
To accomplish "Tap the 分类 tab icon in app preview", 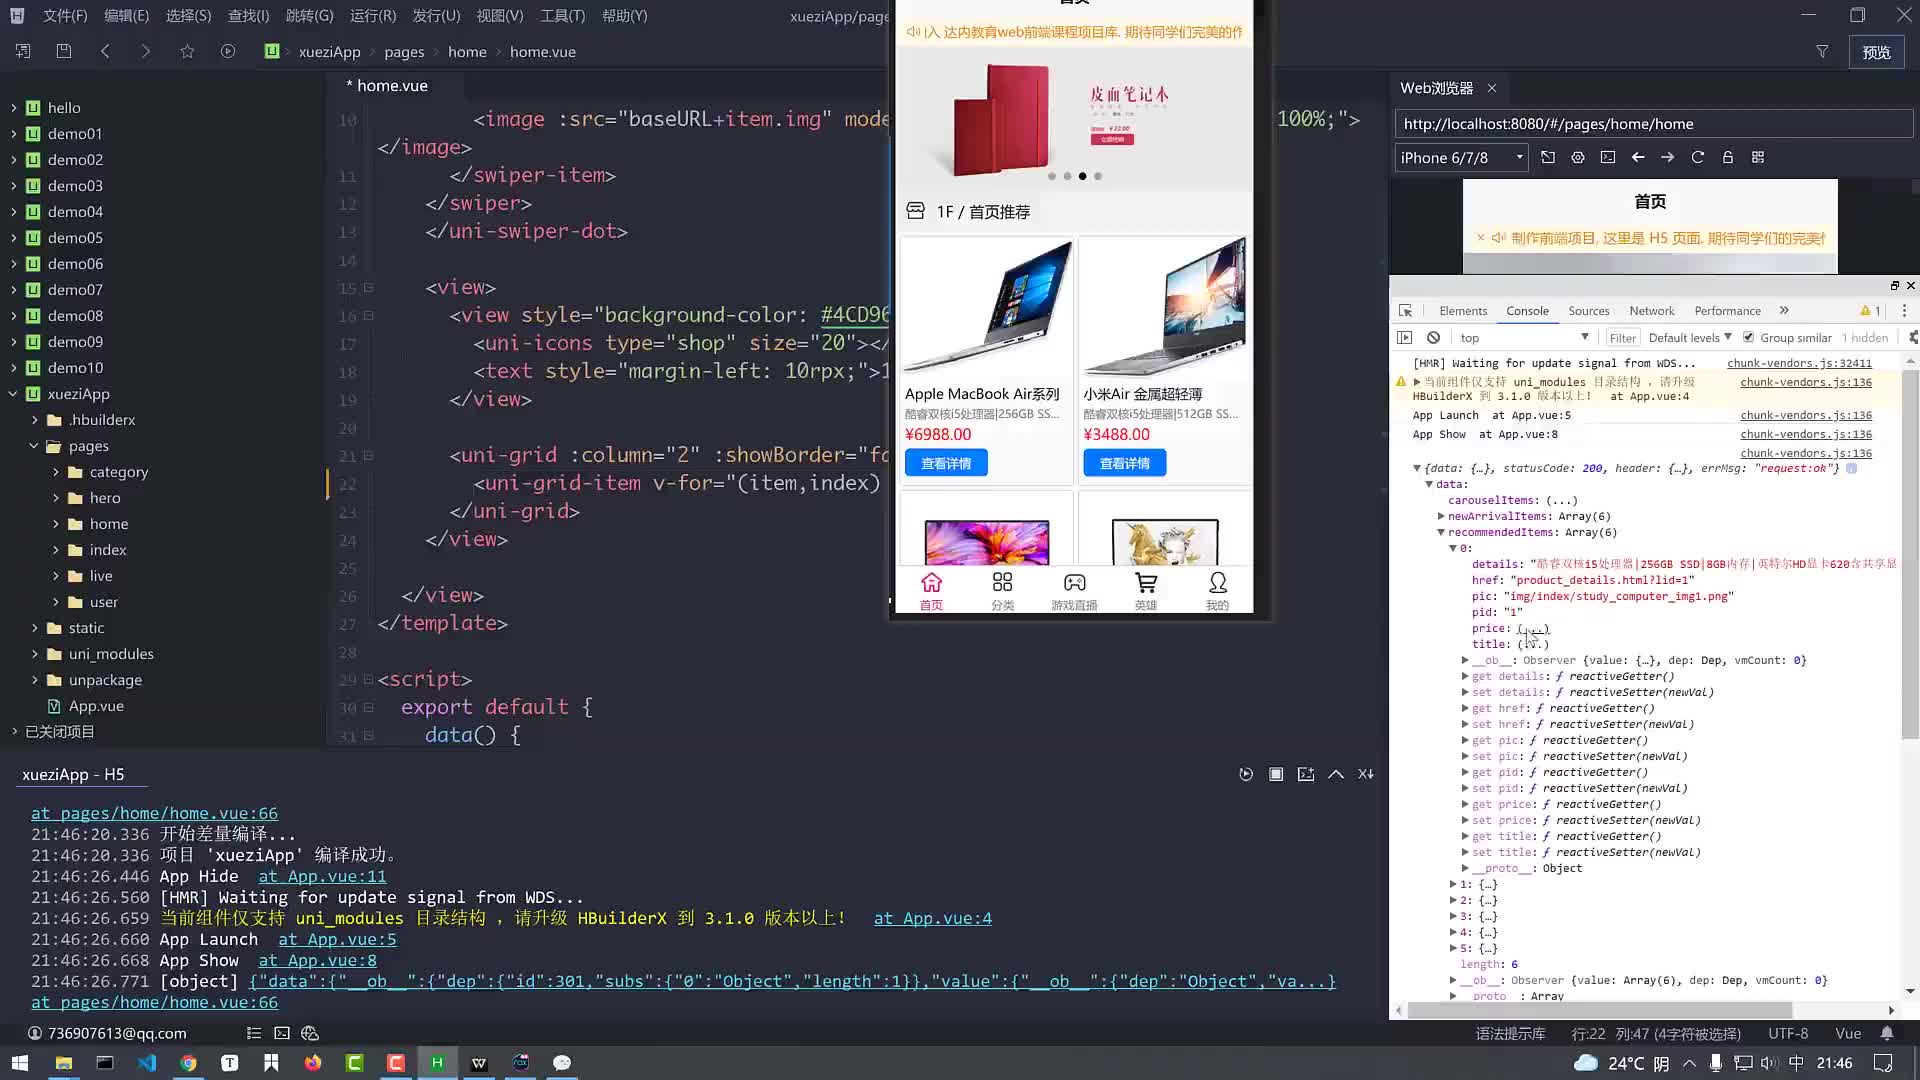I will click(x=1002, y=590).
